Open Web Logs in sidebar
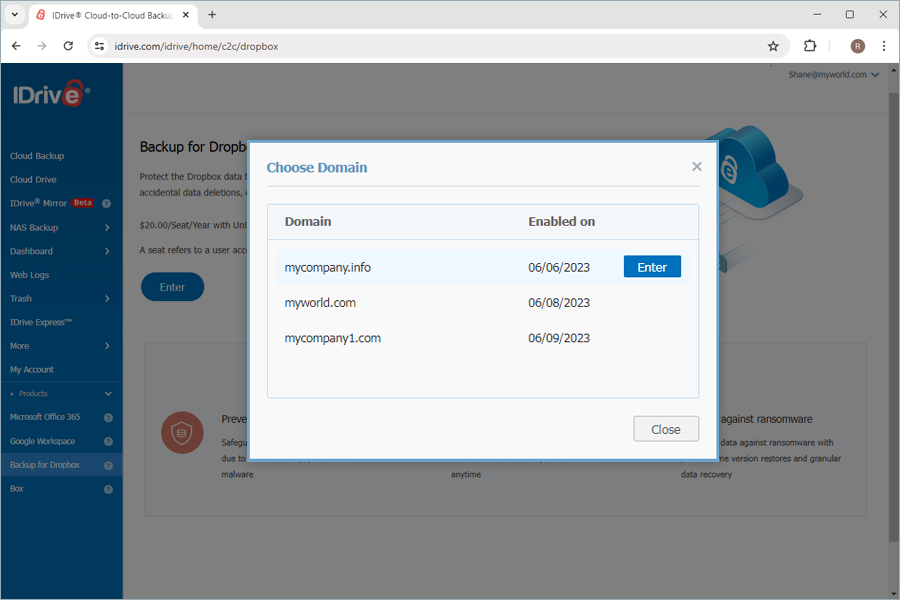900x600 pixels. click(29, 275)
